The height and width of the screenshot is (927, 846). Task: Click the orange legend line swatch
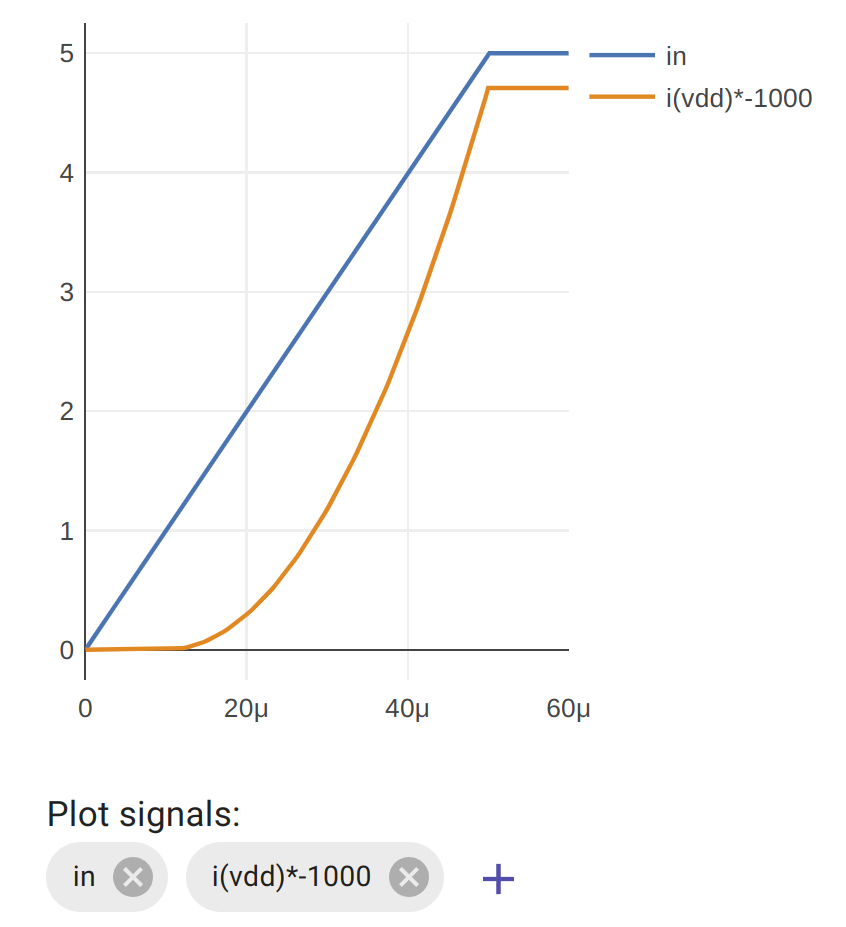[622, 96]
